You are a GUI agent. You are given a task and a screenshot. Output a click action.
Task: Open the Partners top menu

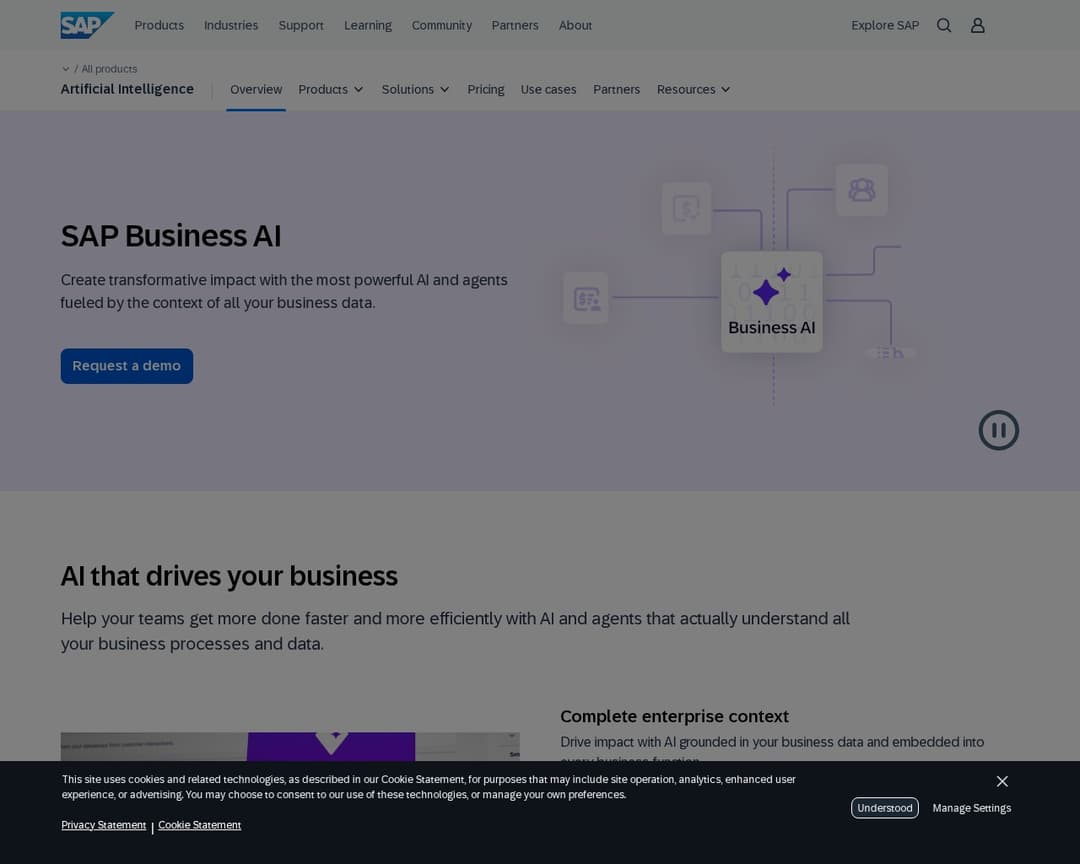[x=515, y=25]
